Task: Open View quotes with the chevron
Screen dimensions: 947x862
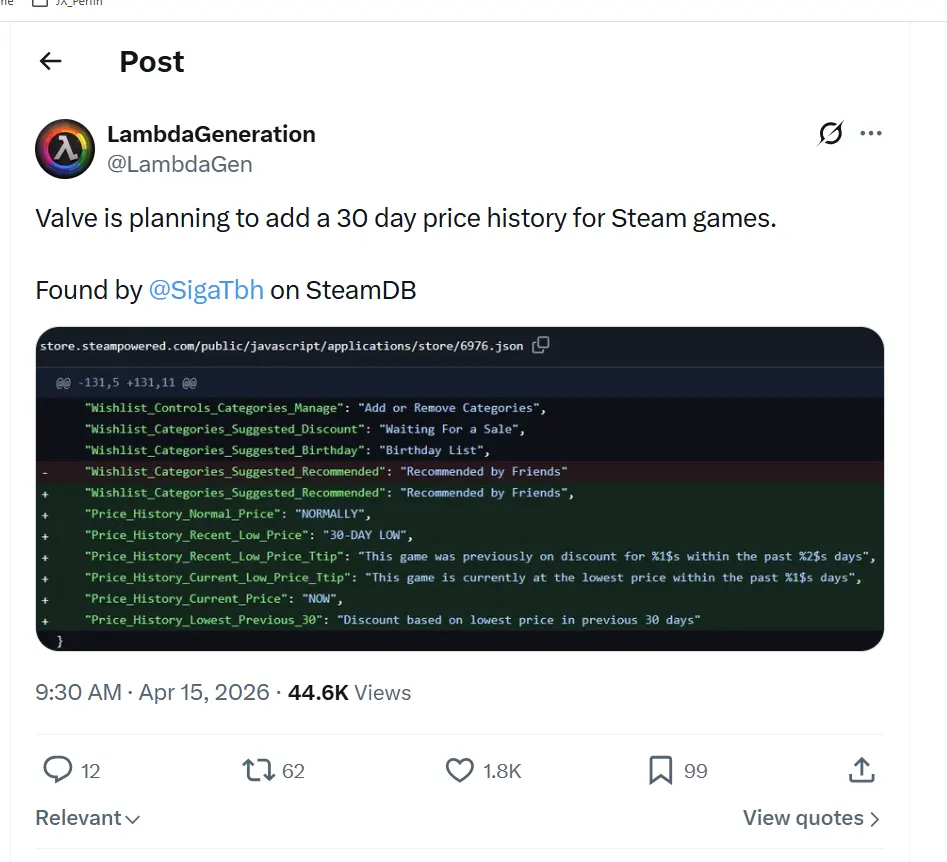Action: click(811, 818)
